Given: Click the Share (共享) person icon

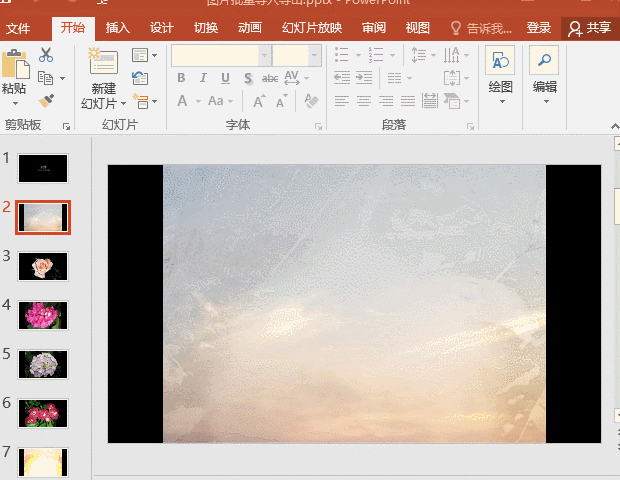Looking at the screenshot, I should tap(575, 28).
